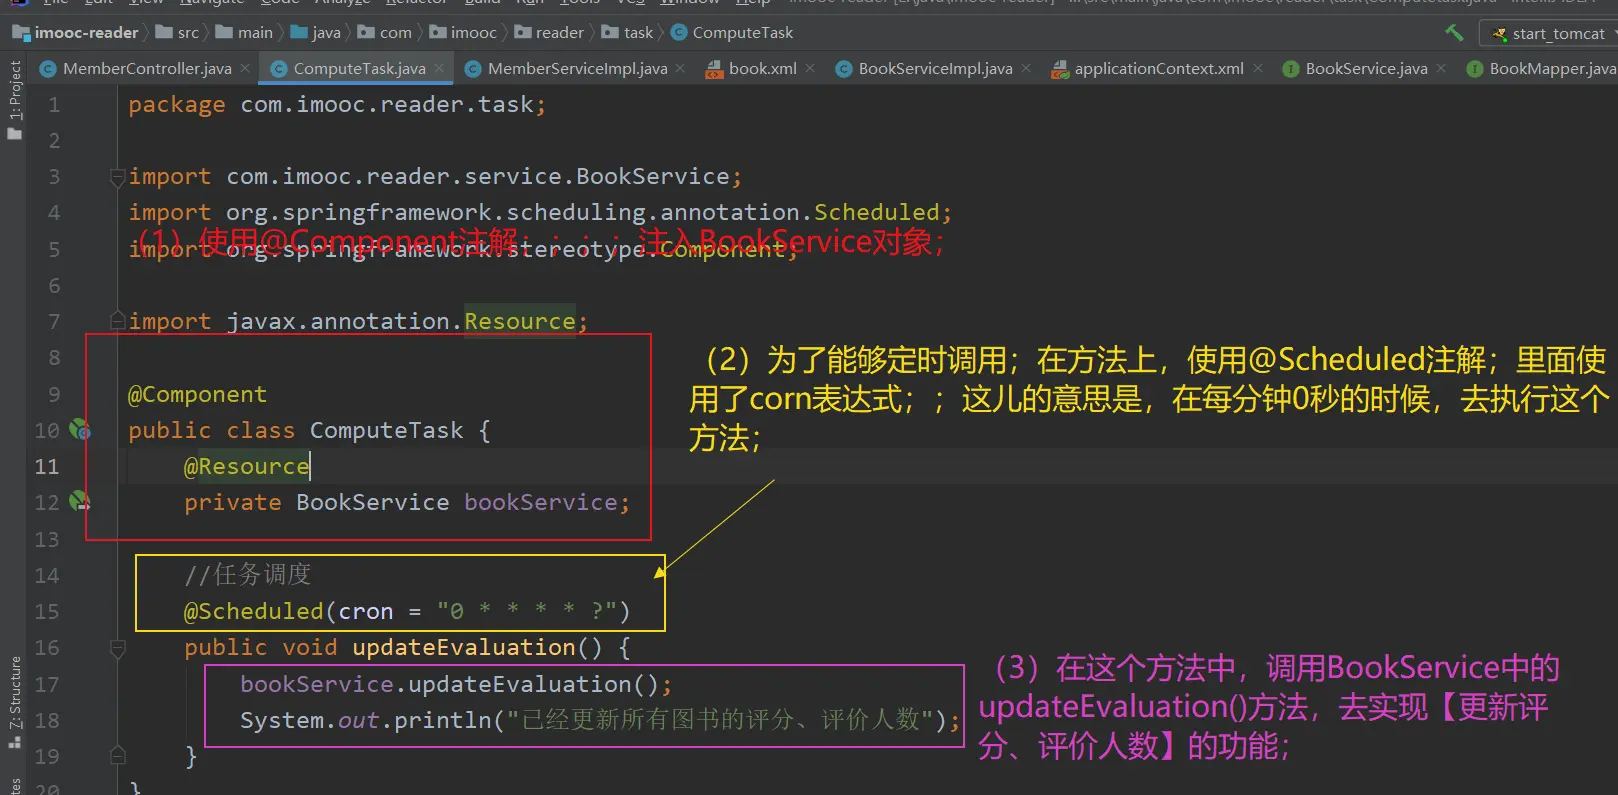Viewport: 1618px width, 795px height.
Task: Click the ComputeTask class name in code
Action: 386,430
